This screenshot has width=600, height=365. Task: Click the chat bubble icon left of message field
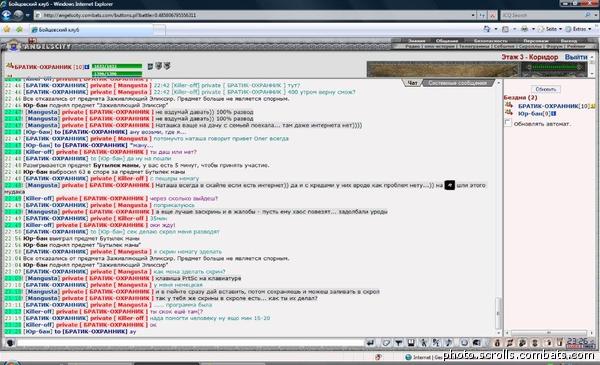[10, 342]
